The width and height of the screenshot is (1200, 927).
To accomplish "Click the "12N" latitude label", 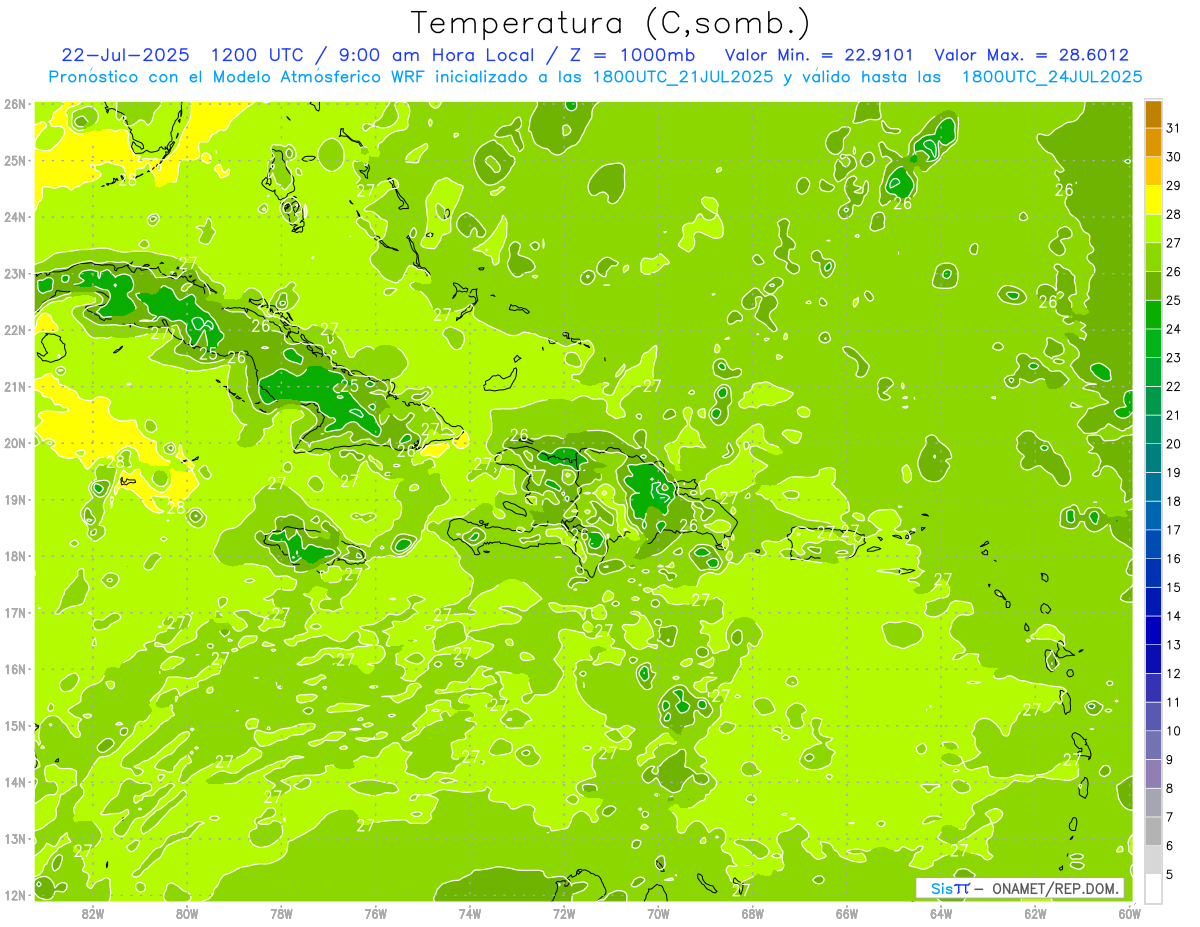I will [15, 895].
